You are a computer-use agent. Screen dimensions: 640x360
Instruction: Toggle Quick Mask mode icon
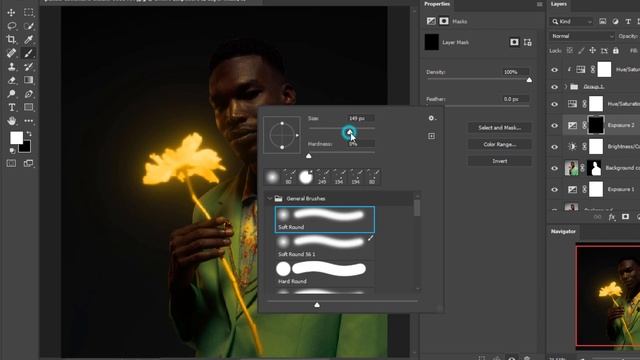[11, 163]
